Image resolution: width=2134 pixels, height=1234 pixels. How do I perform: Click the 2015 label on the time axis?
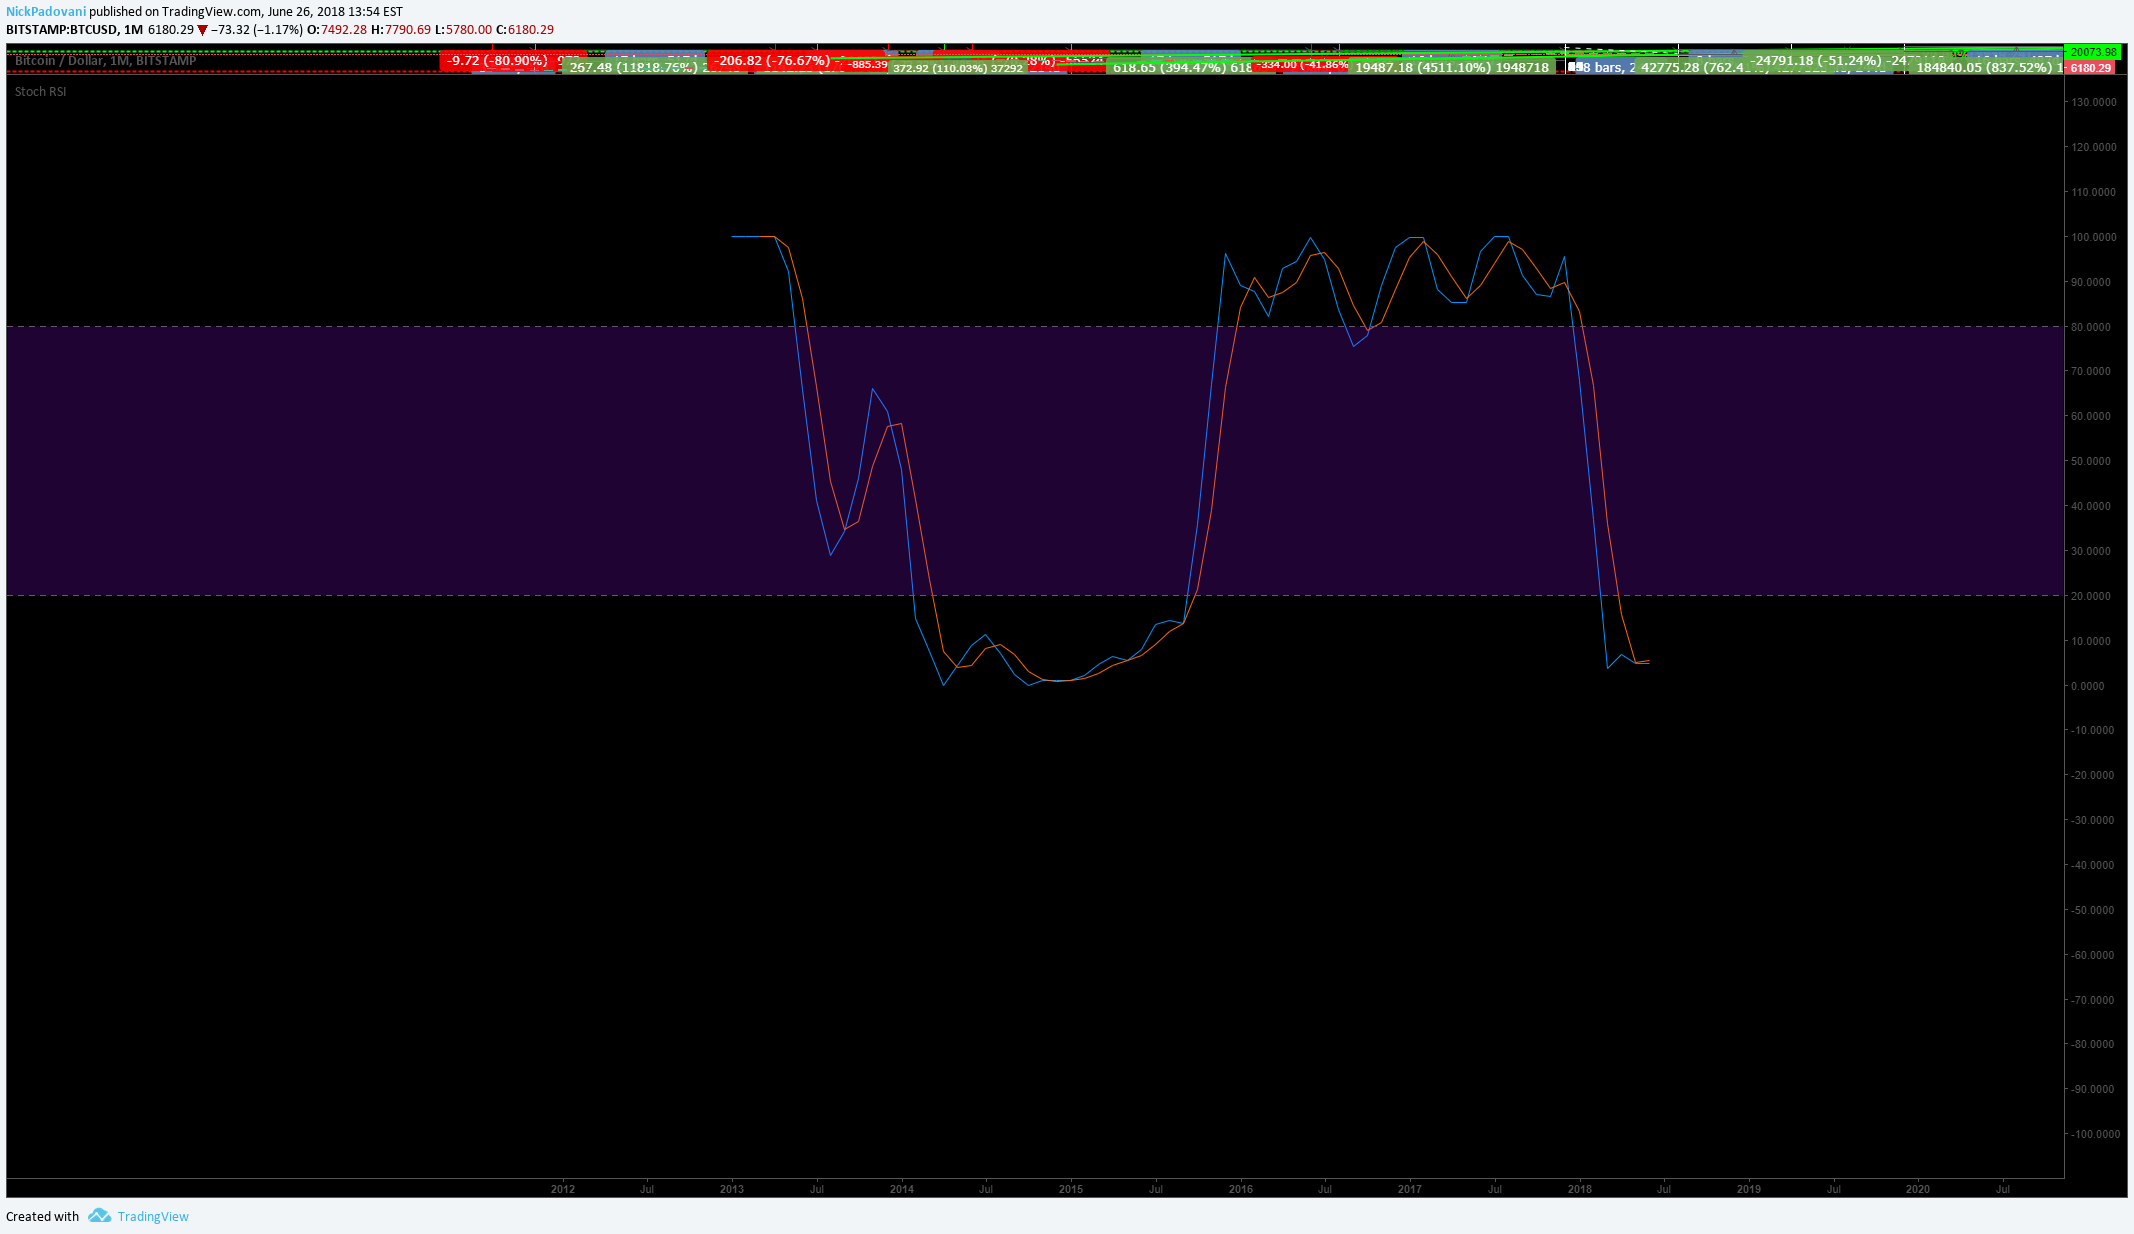[1071, 1189]
